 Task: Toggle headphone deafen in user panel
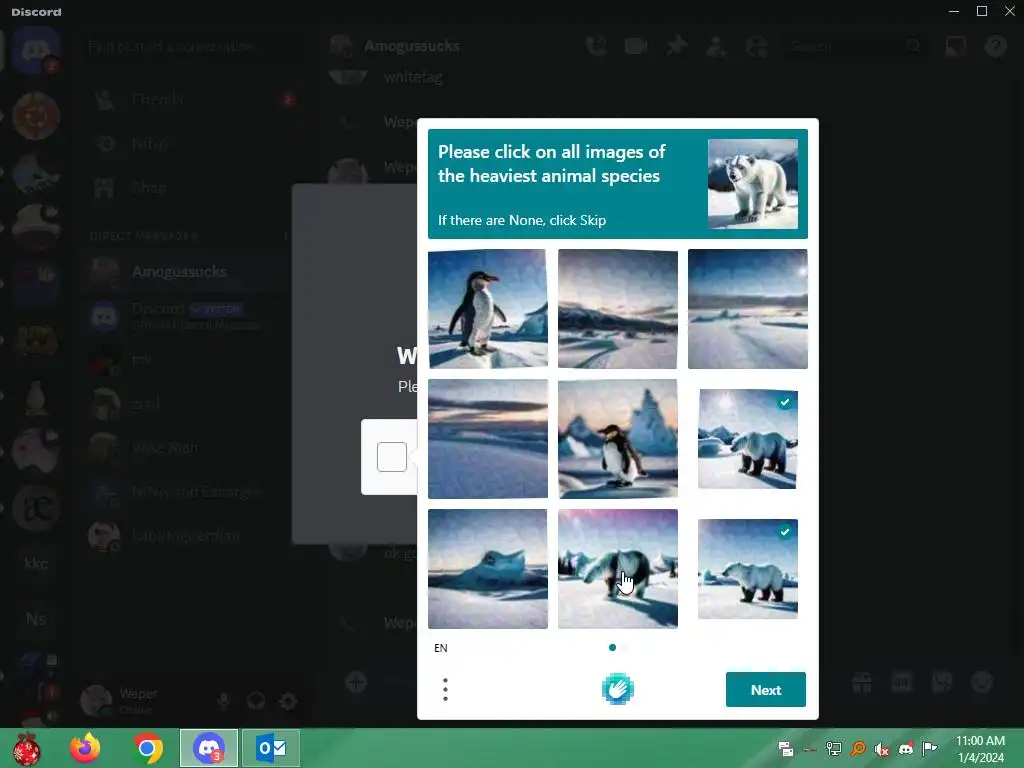(x=256, y=701)
